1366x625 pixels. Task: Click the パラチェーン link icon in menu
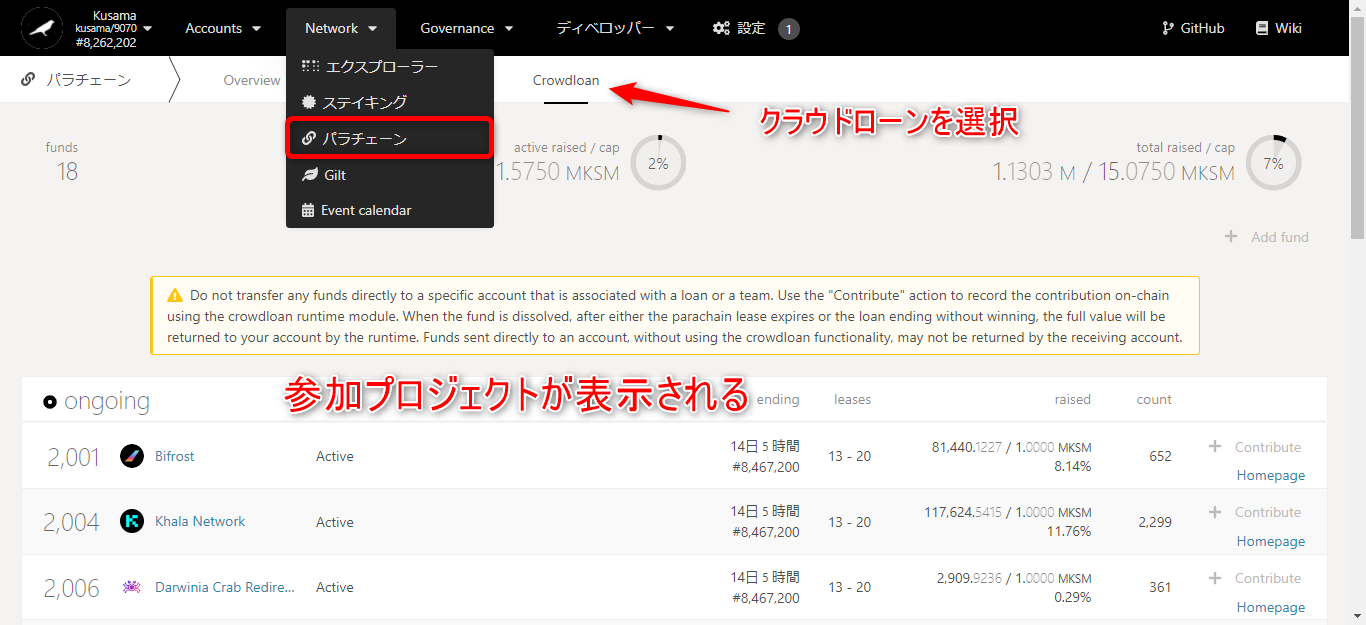pyautogui.click(x=309, y=138)
